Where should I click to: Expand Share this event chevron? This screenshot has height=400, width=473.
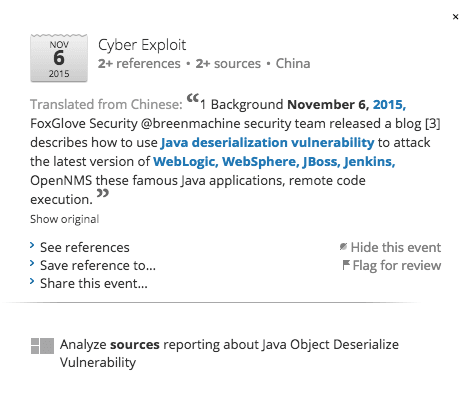(32, 281)
